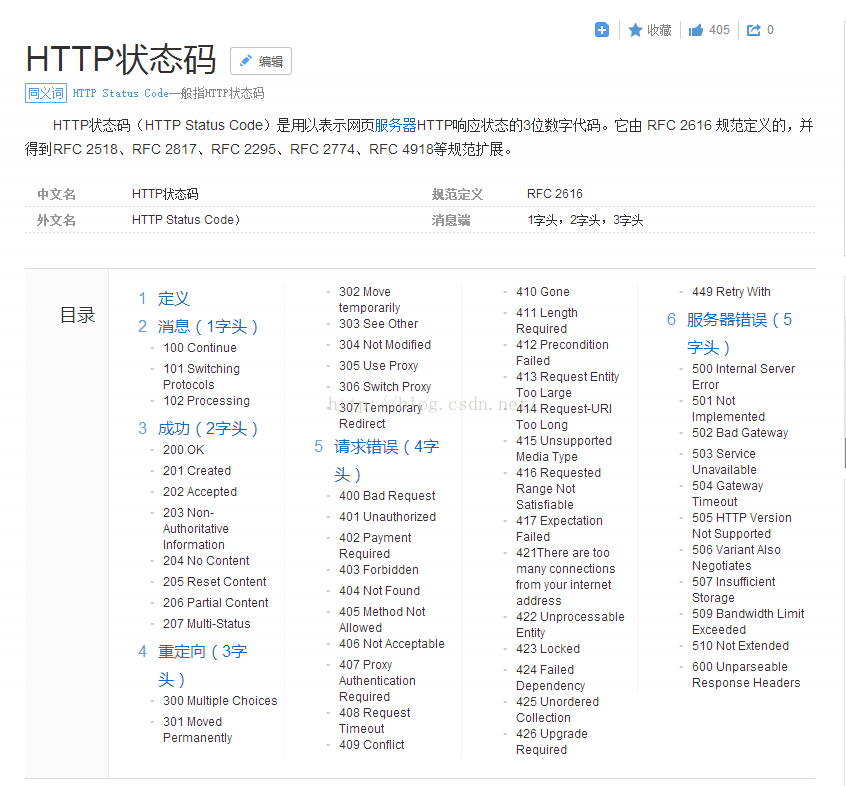Open the 409 Conflict entry
This screenshot has height=786, width=846.
pyautogui.click(x=372, y=745)
